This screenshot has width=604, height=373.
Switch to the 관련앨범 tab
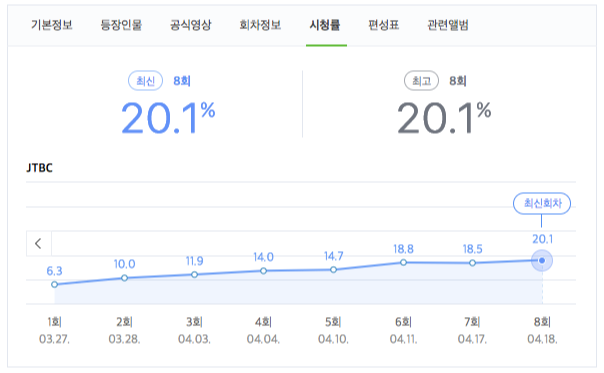point(448,25)
